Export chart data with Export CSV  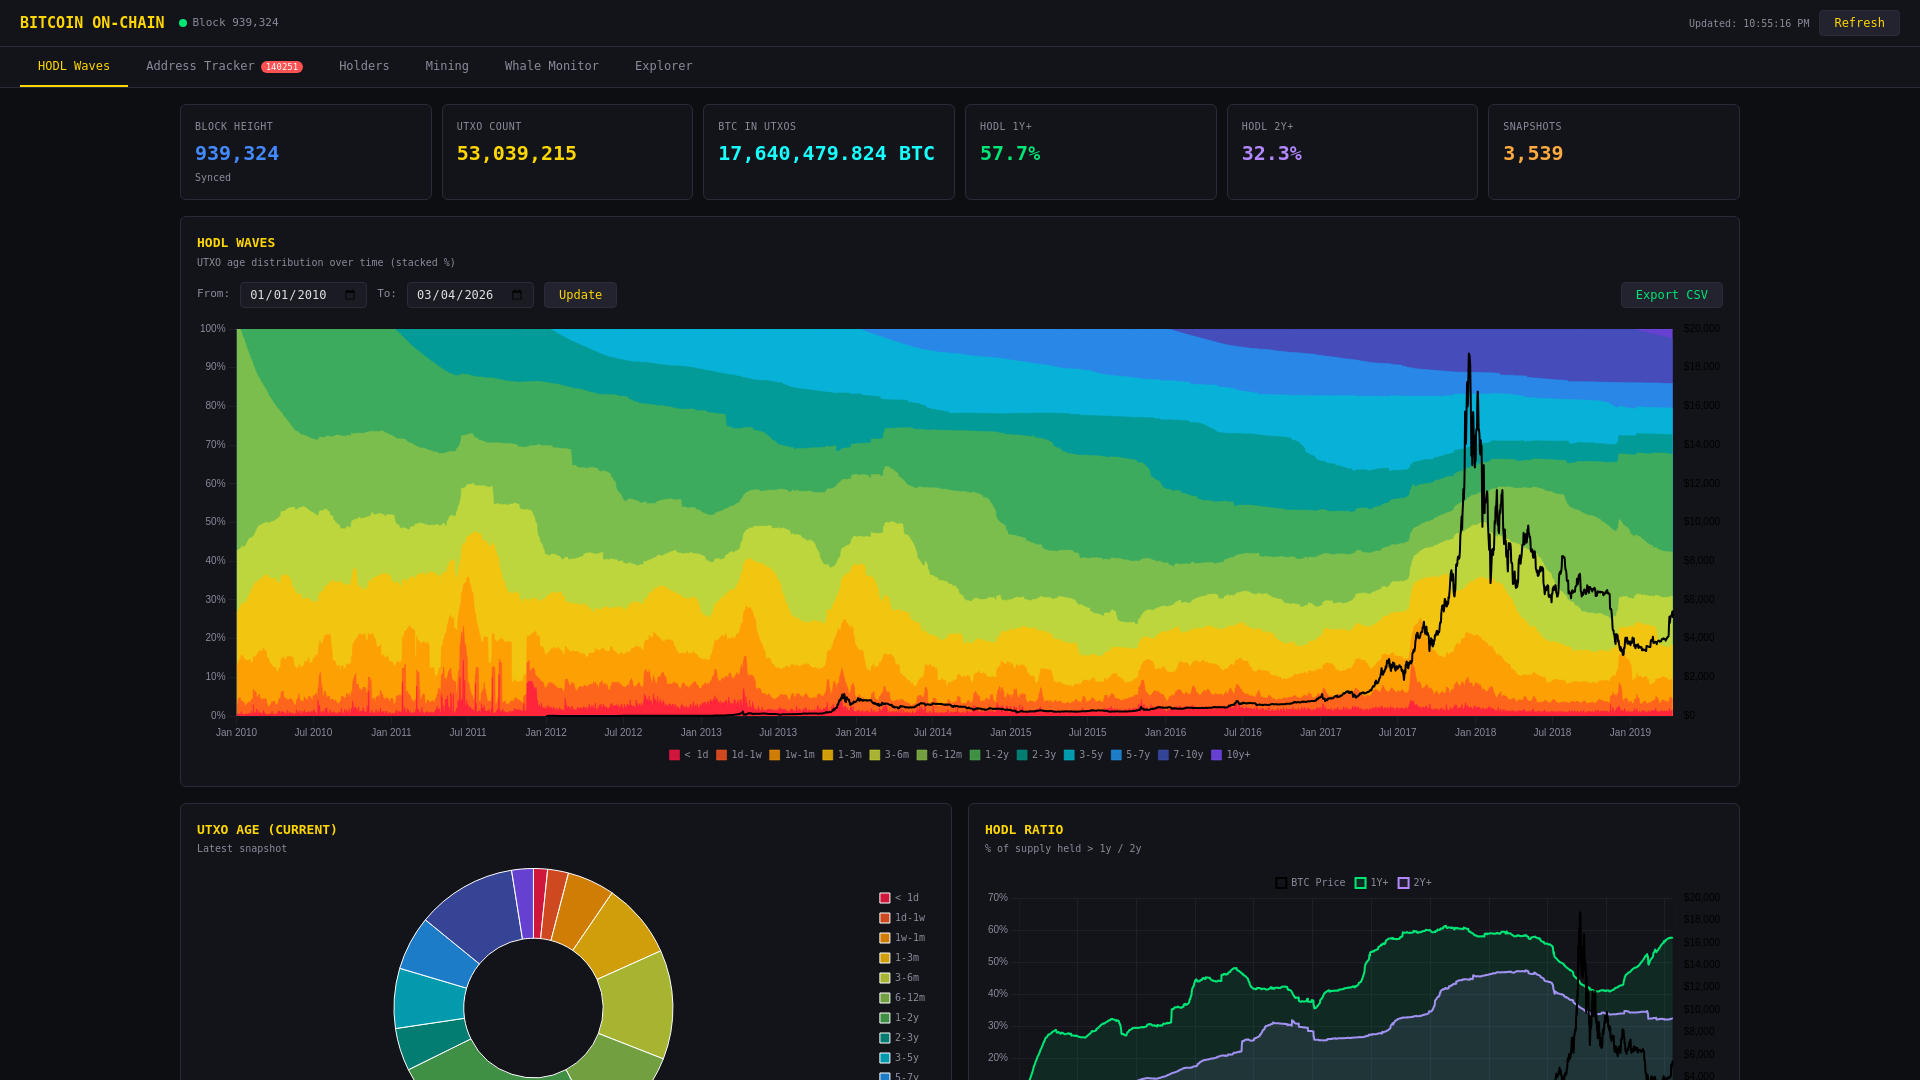[x=1671, y=295]
